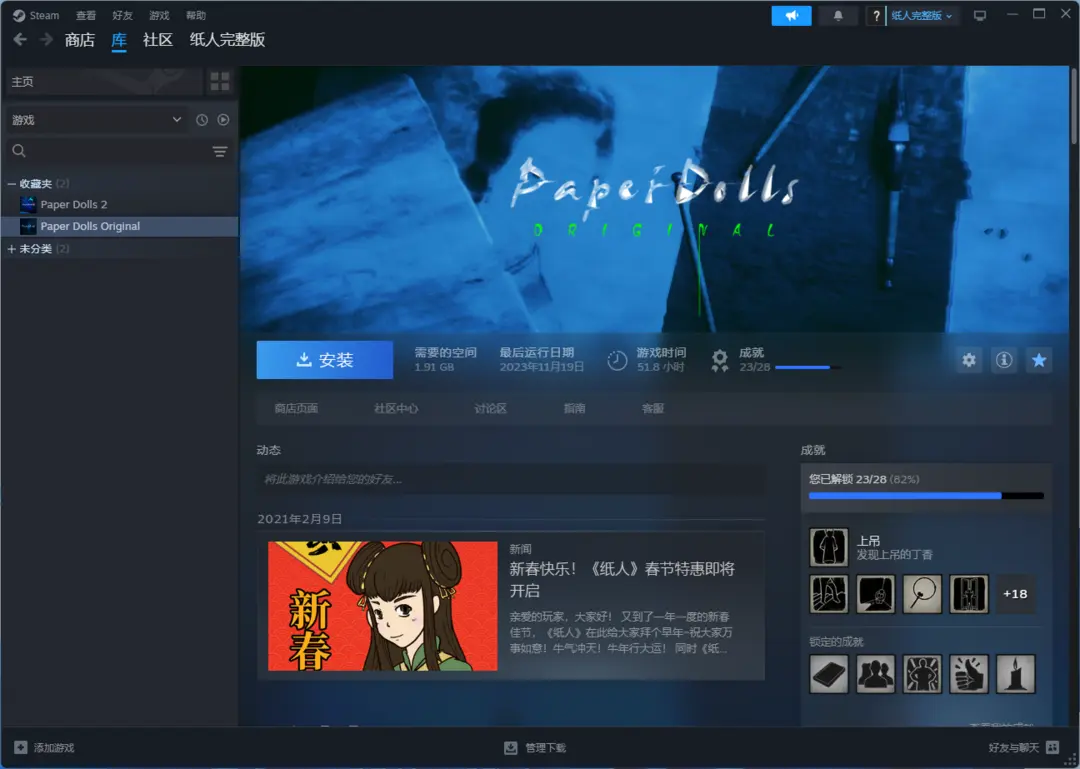1080x769 pixels.
Task: Click the 上吊 achievement icon
Action: click(x=829, y=547)
